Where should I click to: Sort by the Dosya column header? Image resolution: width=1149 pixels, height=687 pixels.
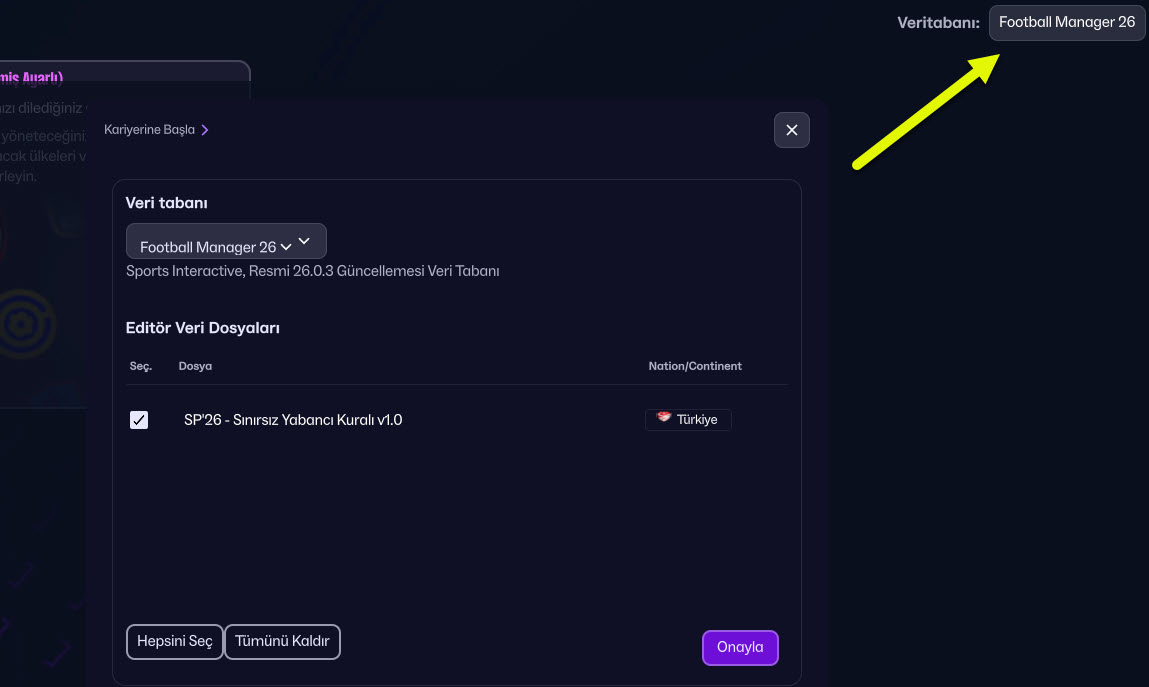195,366
